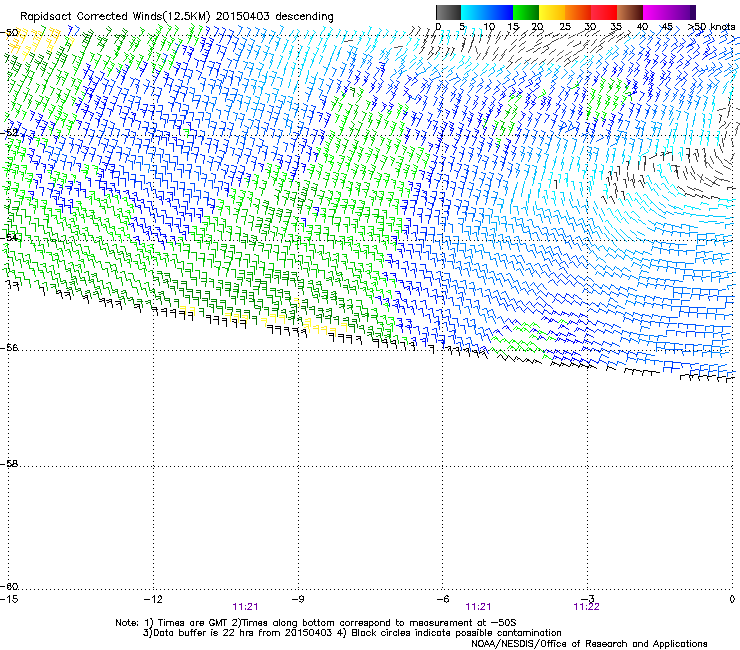Click the '>50 knots' legend label

711,27
